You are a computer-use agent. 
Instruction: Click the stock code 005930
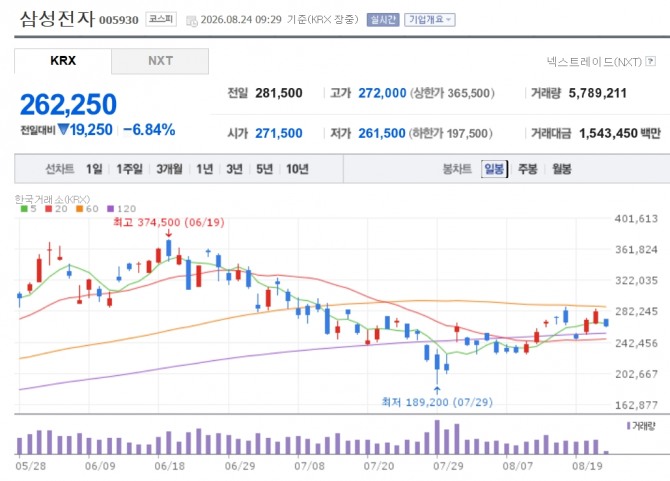[x=119, y=21]
